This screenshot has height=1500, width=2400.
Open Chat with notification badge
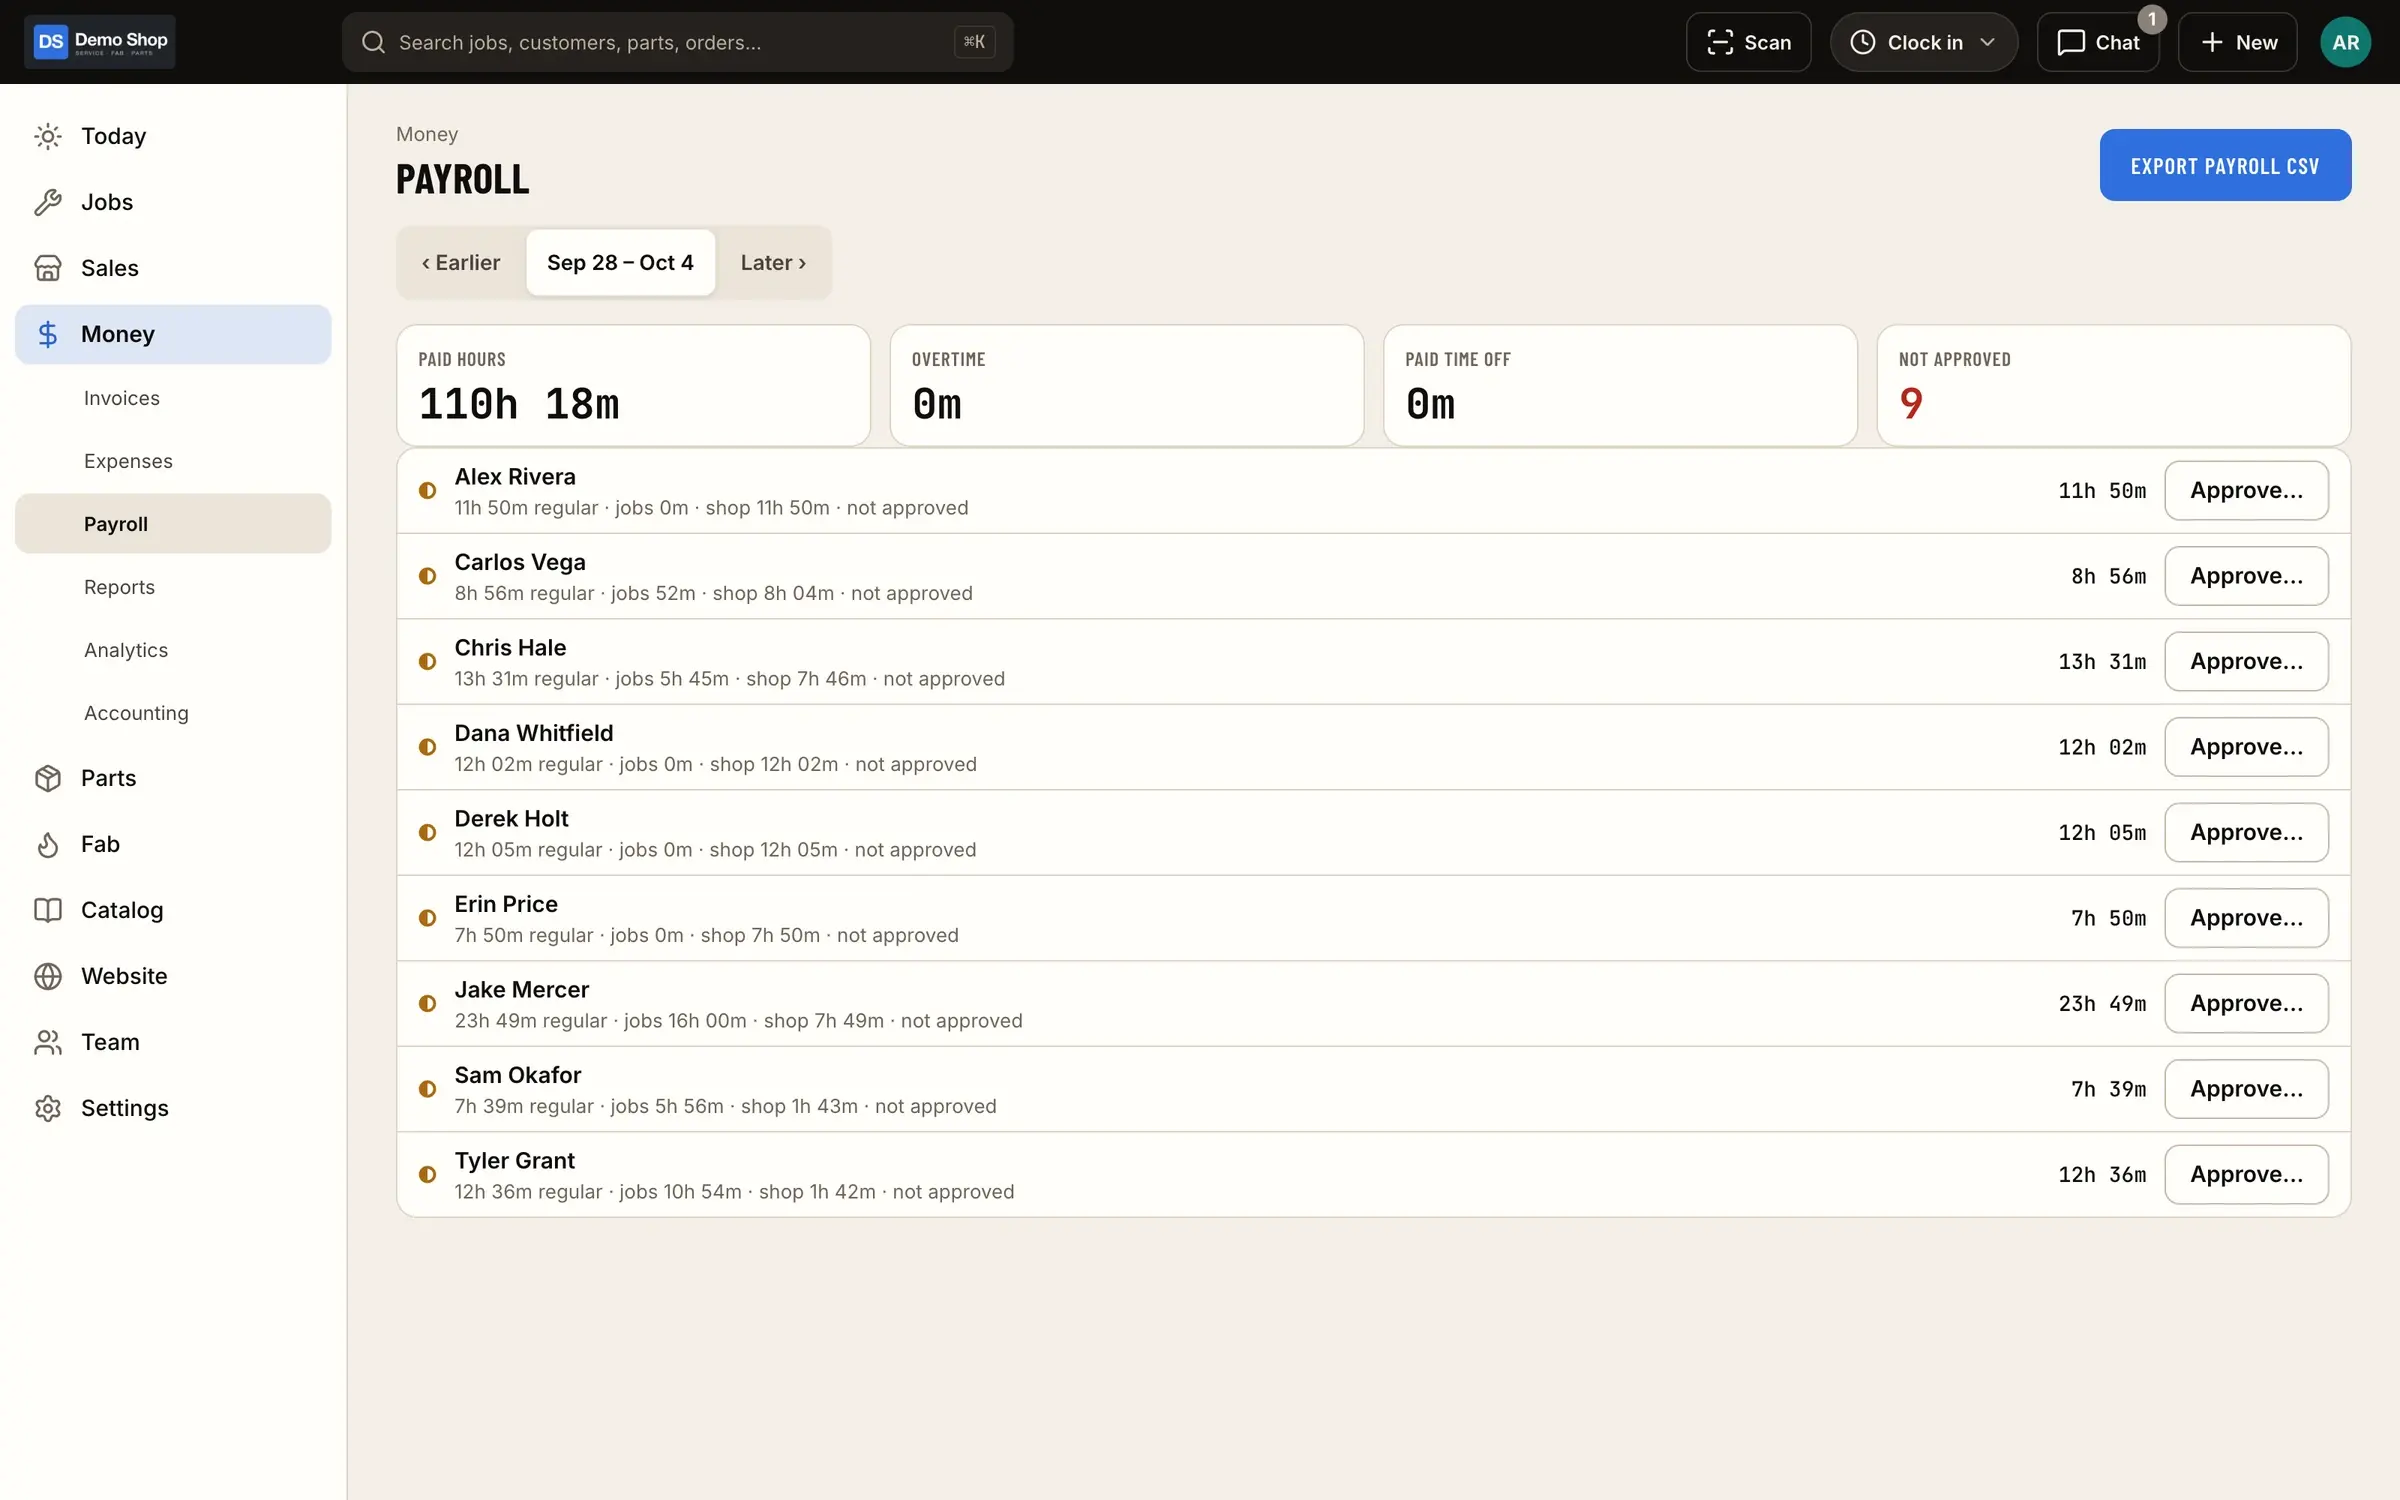point(2098,42)
